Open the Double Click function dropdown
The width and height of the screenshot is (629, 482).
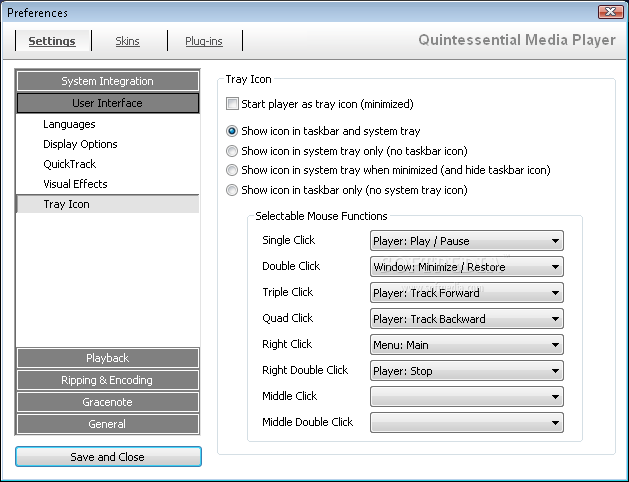(467, 267)
